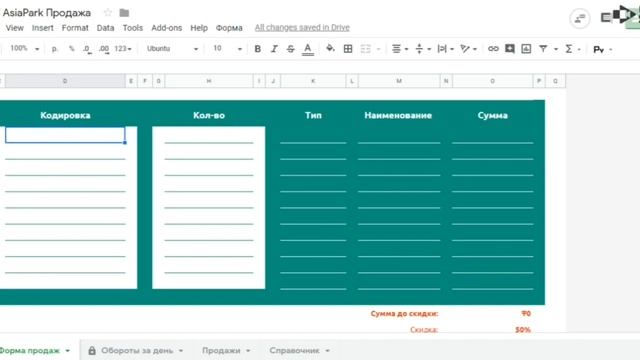Expand the filter views dropdown arrow
Image resolution: width=640 pixels, height=360 pixels.
pos(556,49)
